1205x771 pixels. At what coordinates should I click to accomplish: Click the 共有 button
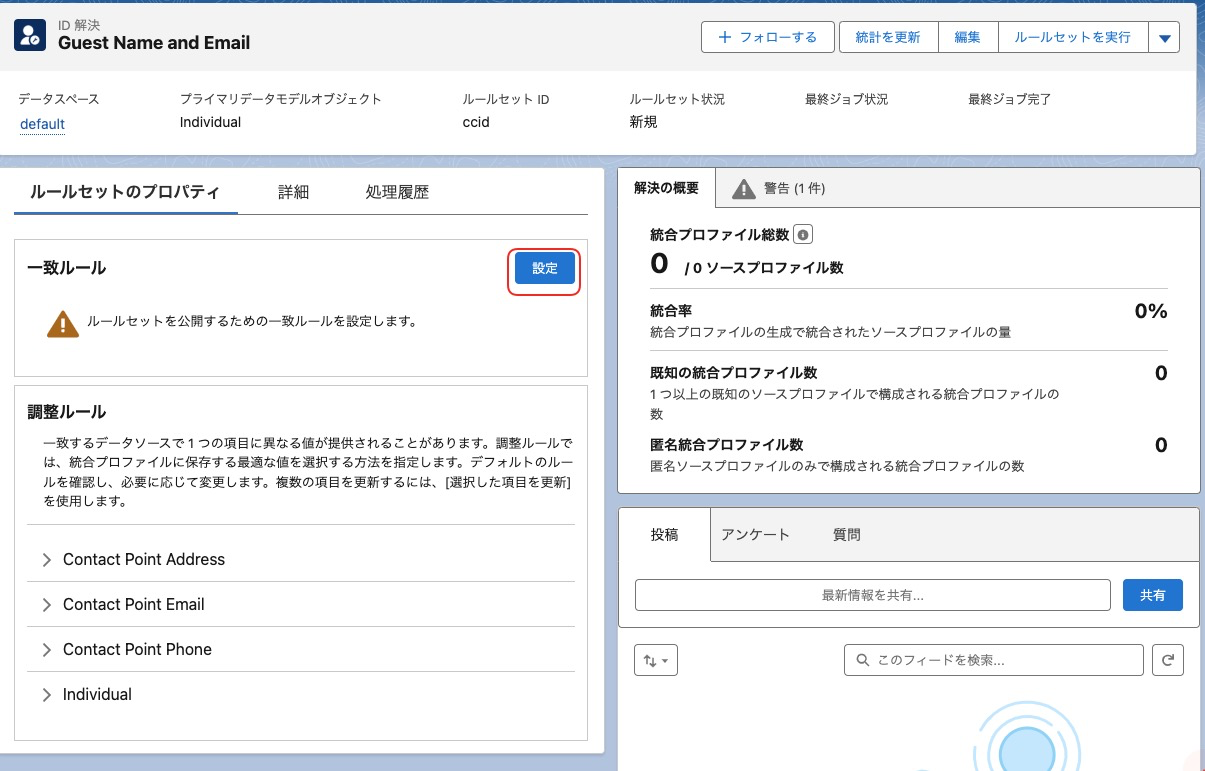click(x=1153, y=595)
